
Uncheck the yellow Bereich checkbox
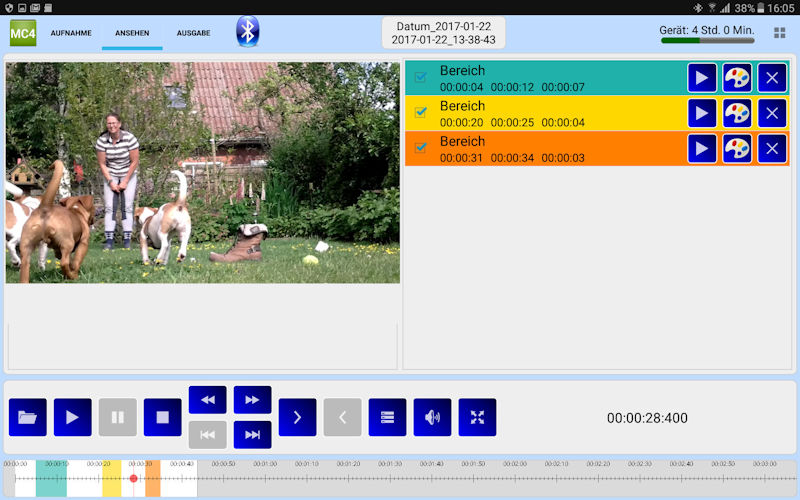tap(421, 112)
